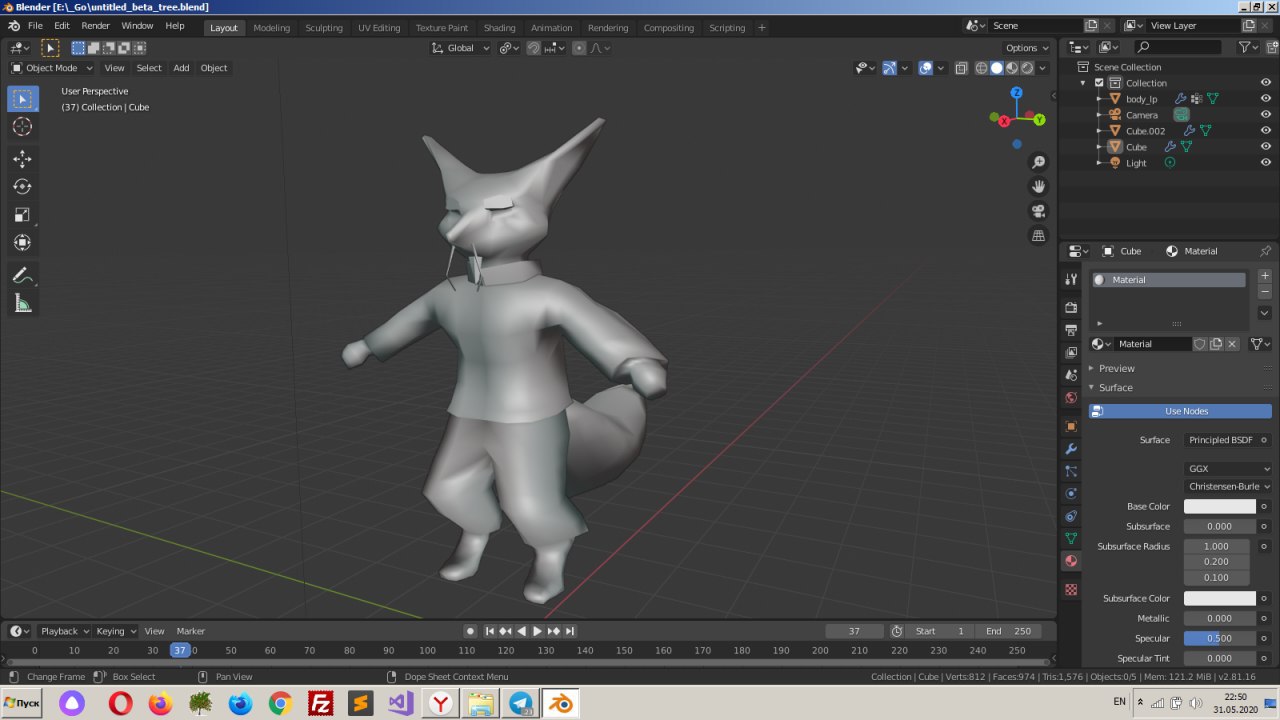Open the GGX distribution dropdown
The image size is (1280, 720).
coord(1228,468)
